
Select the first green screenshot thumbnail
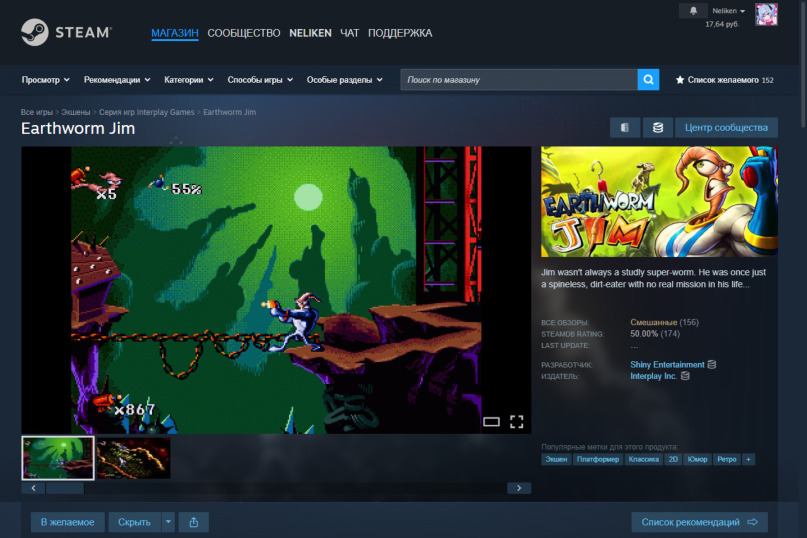(x=58, y=458)
